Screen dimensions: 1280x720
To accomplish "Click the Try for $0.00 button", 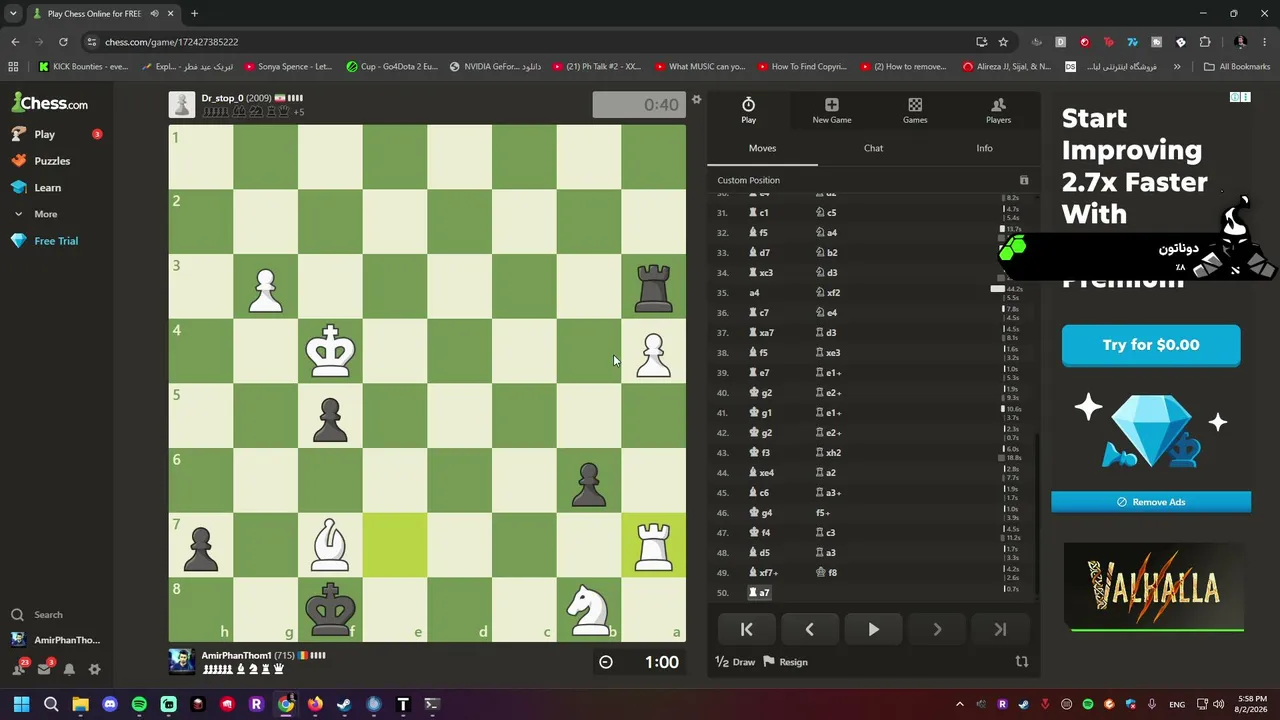I will tap(1151, 345).
